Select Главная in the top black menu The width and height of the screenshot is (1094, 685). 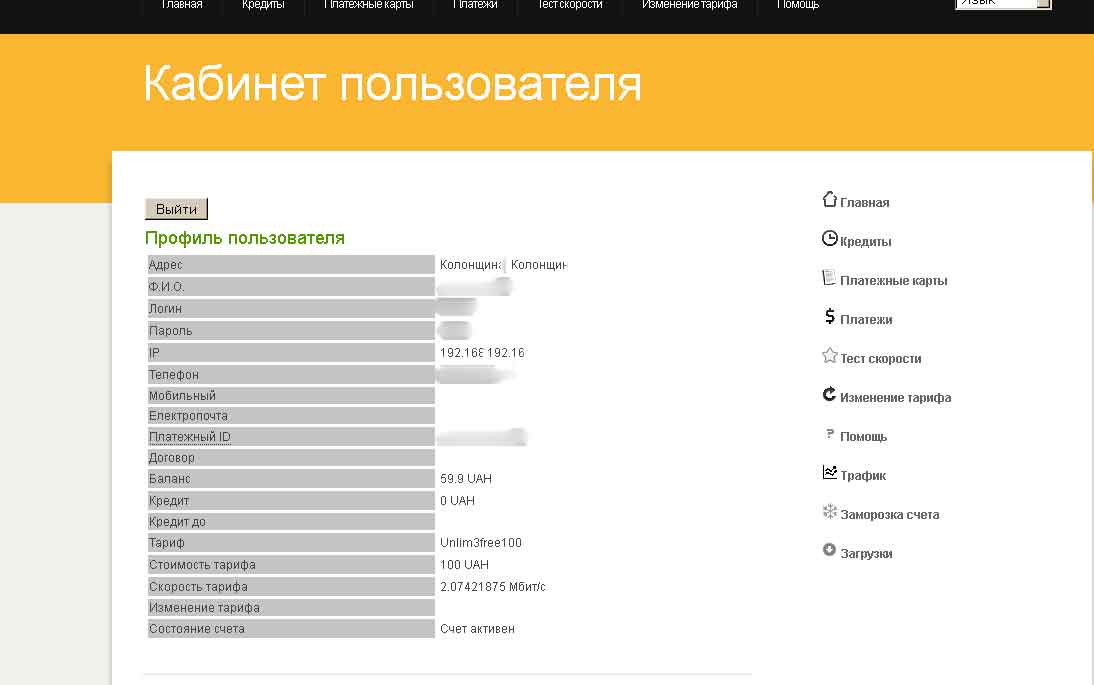(x=181, y=6)
